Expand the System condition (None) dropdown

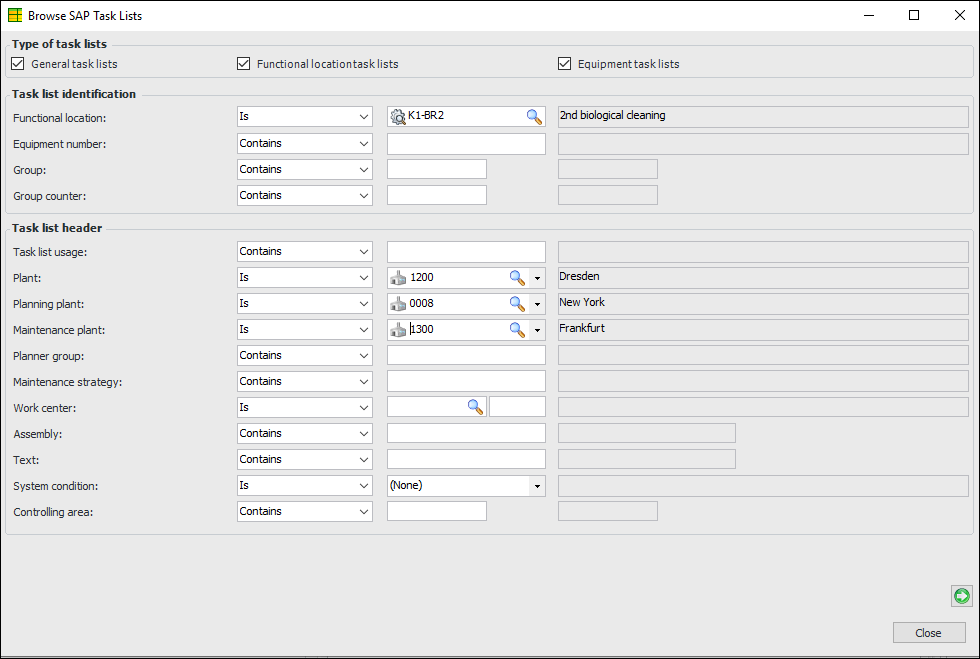click(538, 485)
